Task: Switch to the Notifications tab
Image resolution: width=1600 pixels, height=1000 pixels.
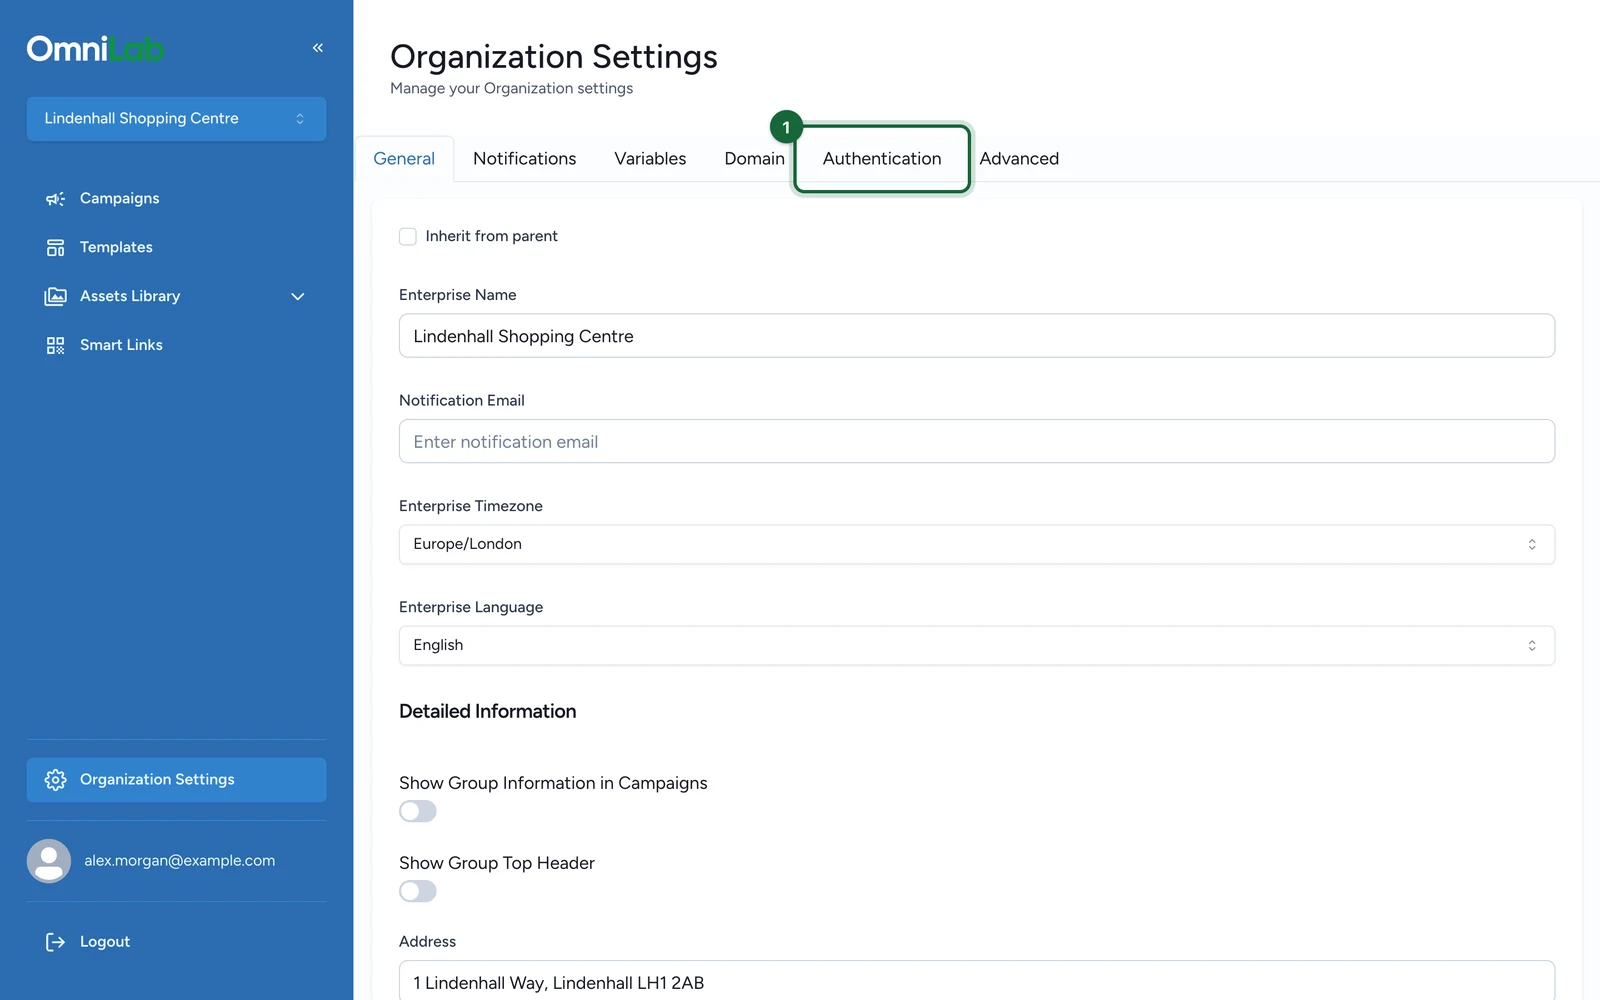Action: pyautogui.click(x=525, y=159)
